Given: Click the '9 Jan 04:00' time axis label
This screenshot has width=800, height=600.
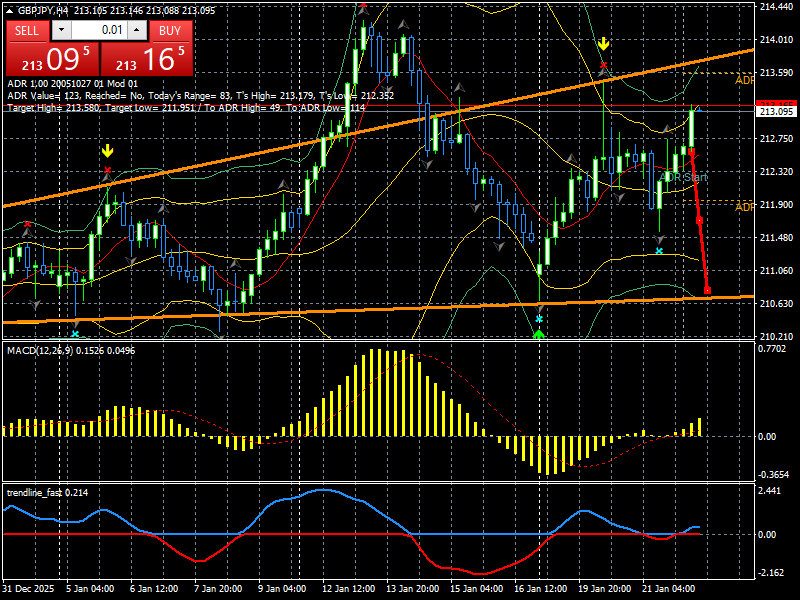Looking at the screenshot, I should coord(282,589).
